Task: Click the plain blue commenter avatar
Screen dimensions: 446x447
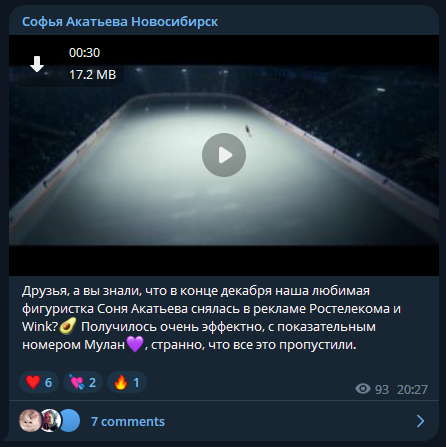Action: (70, 421)
